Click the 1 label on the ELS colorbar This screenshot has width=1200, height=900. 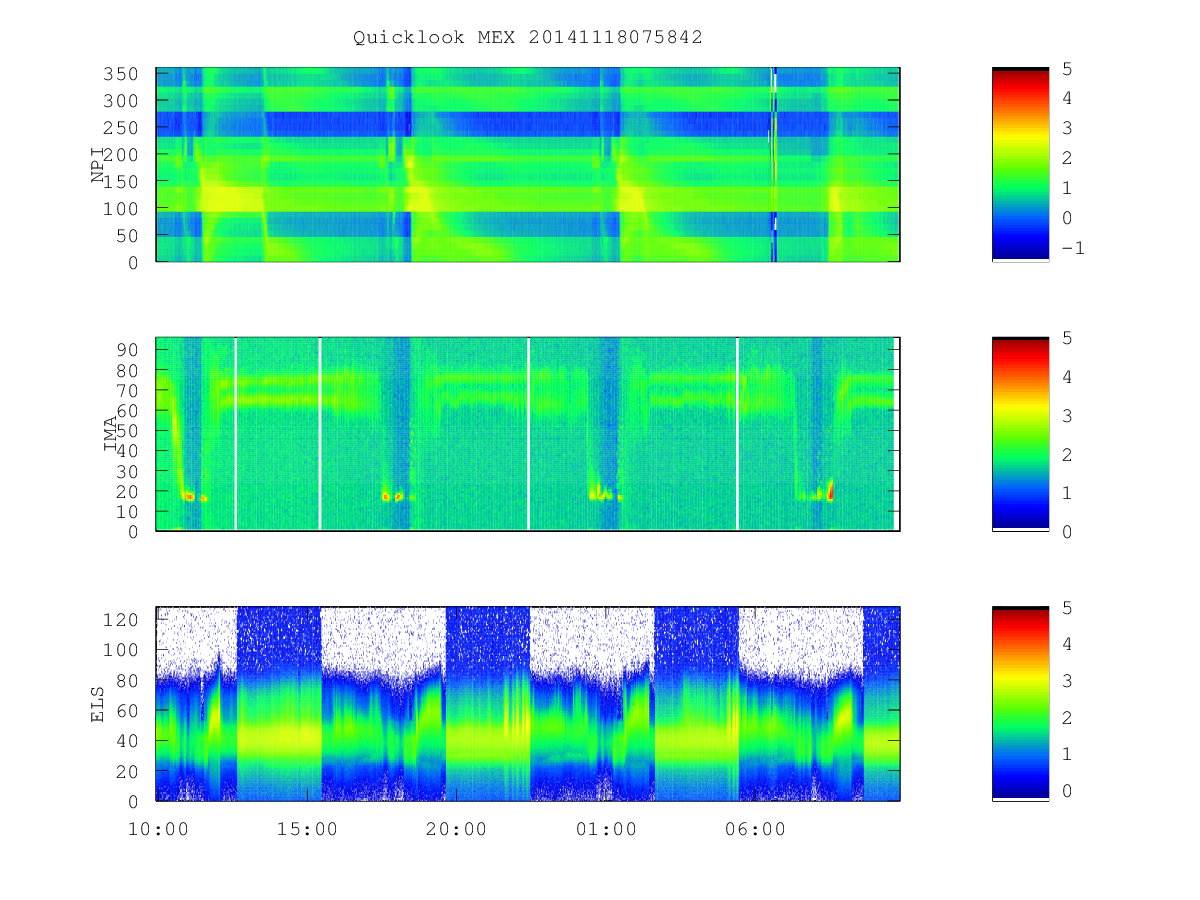[1067, 754]
